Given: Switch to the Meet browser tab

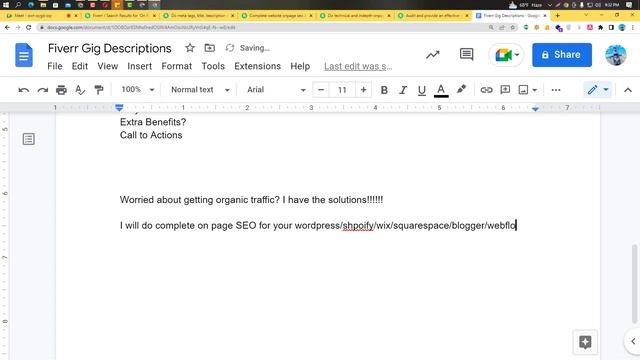Looking at the screenshot, I should [x=40, y=16].
